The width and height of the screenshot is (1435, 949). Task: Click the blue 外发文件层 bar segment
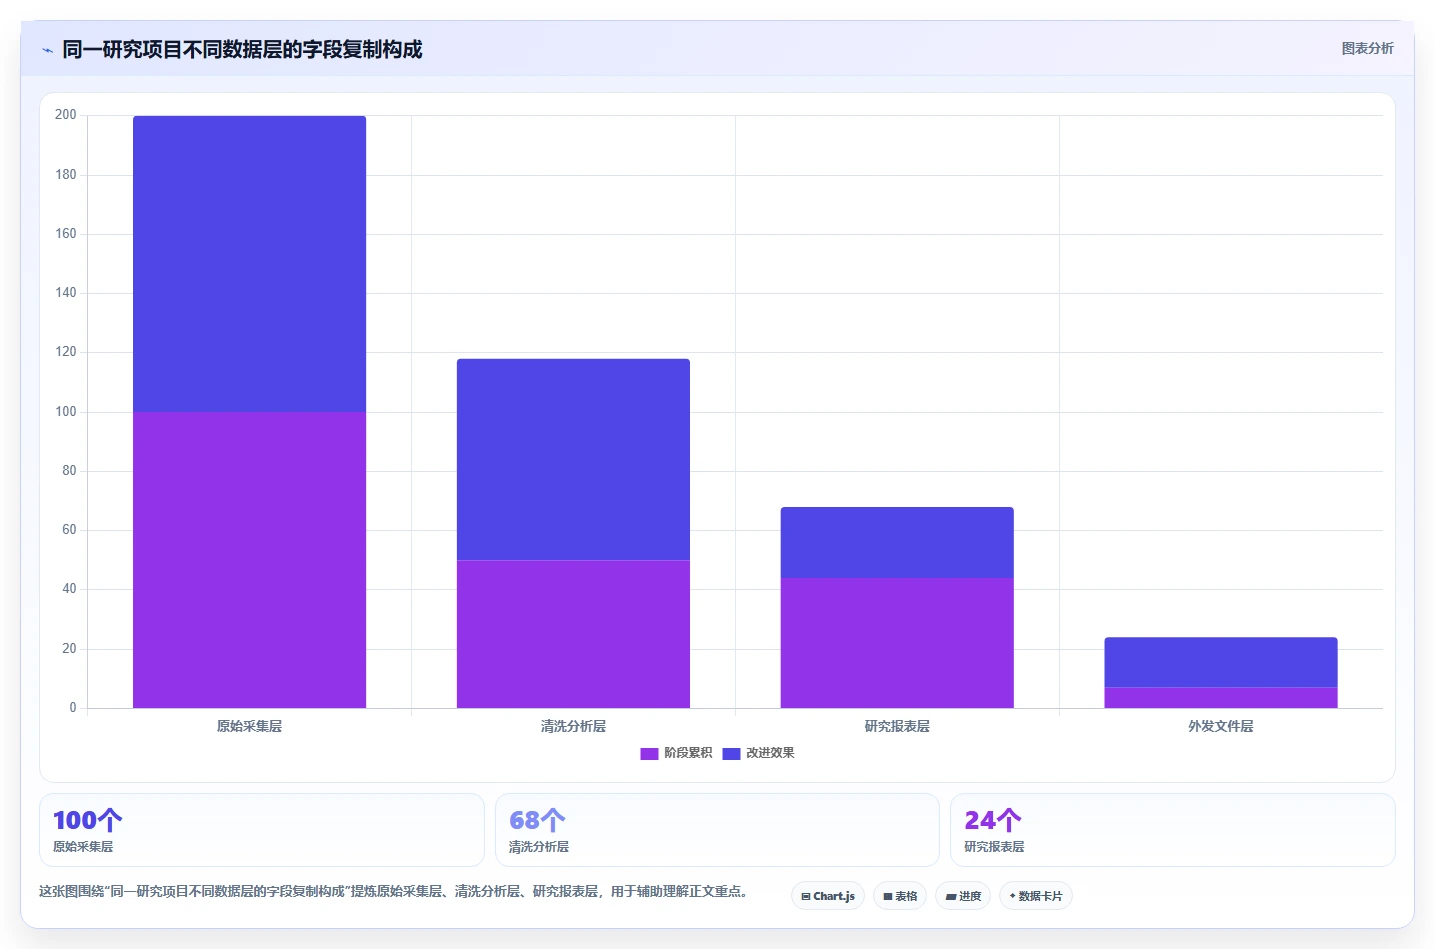click(1221, 662)
